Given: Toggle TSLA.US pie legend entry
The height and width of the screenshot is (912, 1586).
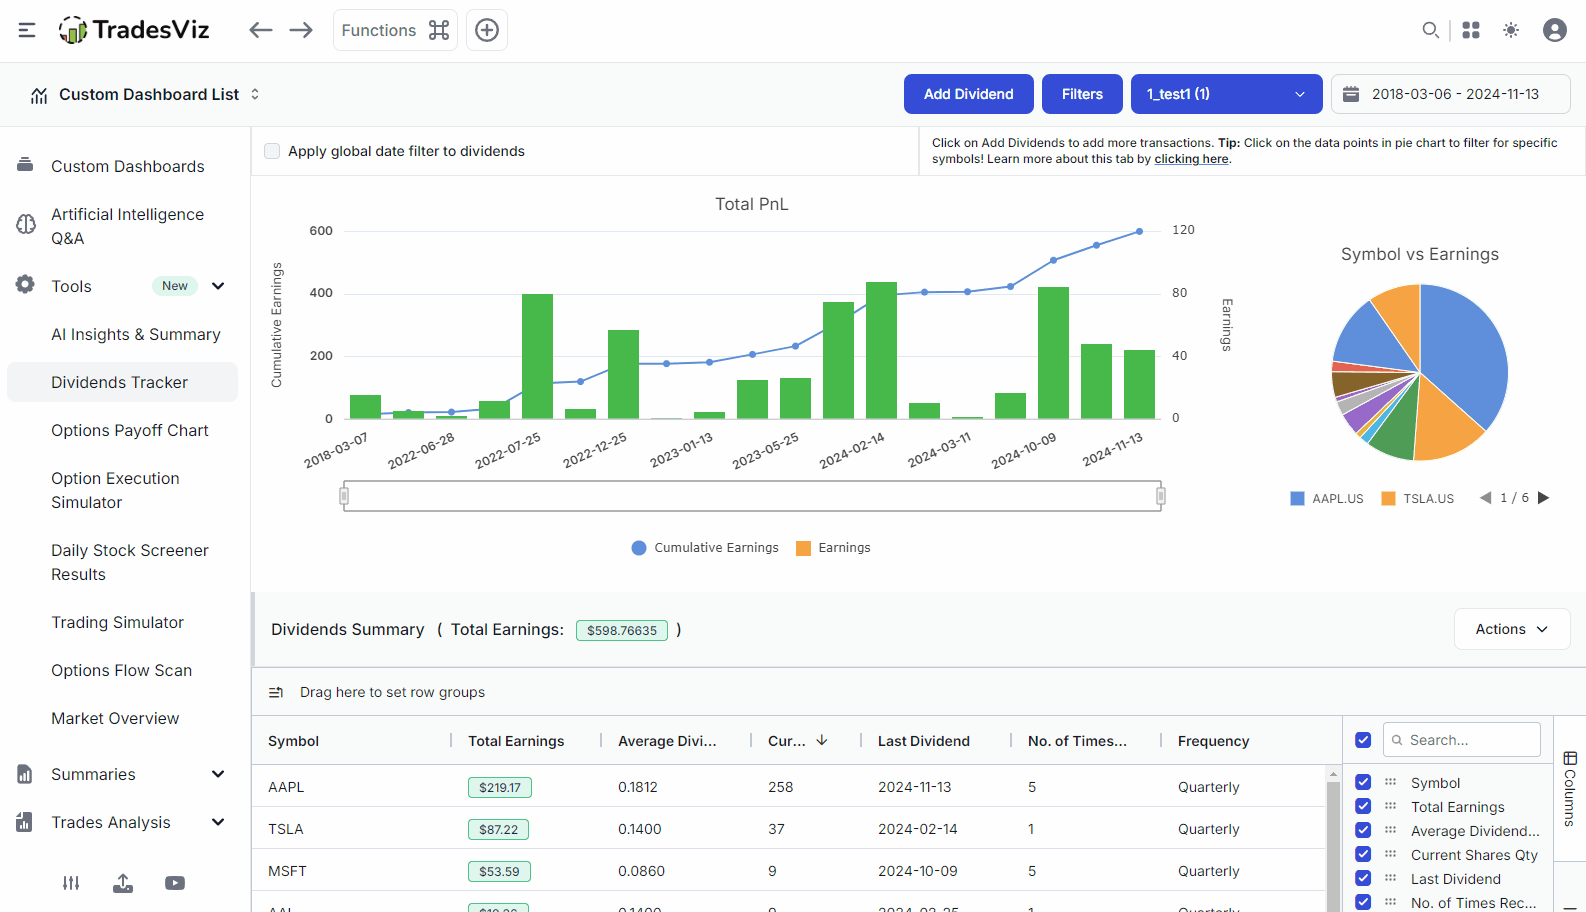Looking at the screenshot, I should tap(1417, 498).
